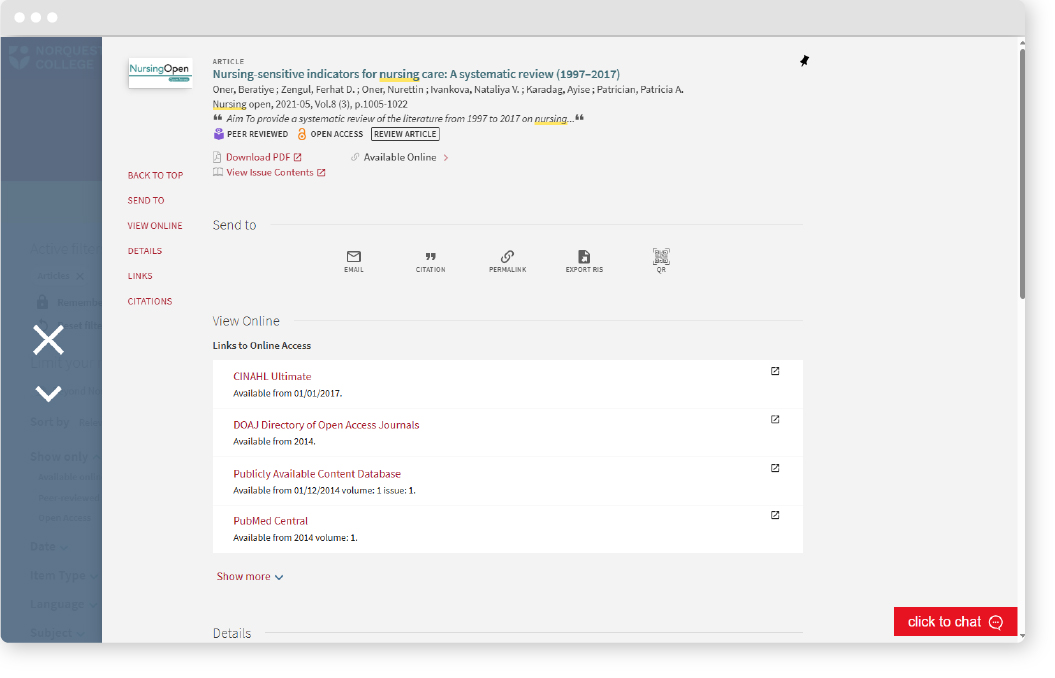This screenshot has height=678, width=1055.
Task: Open Publicly Available Content Database link
Action: coord(317,474)
